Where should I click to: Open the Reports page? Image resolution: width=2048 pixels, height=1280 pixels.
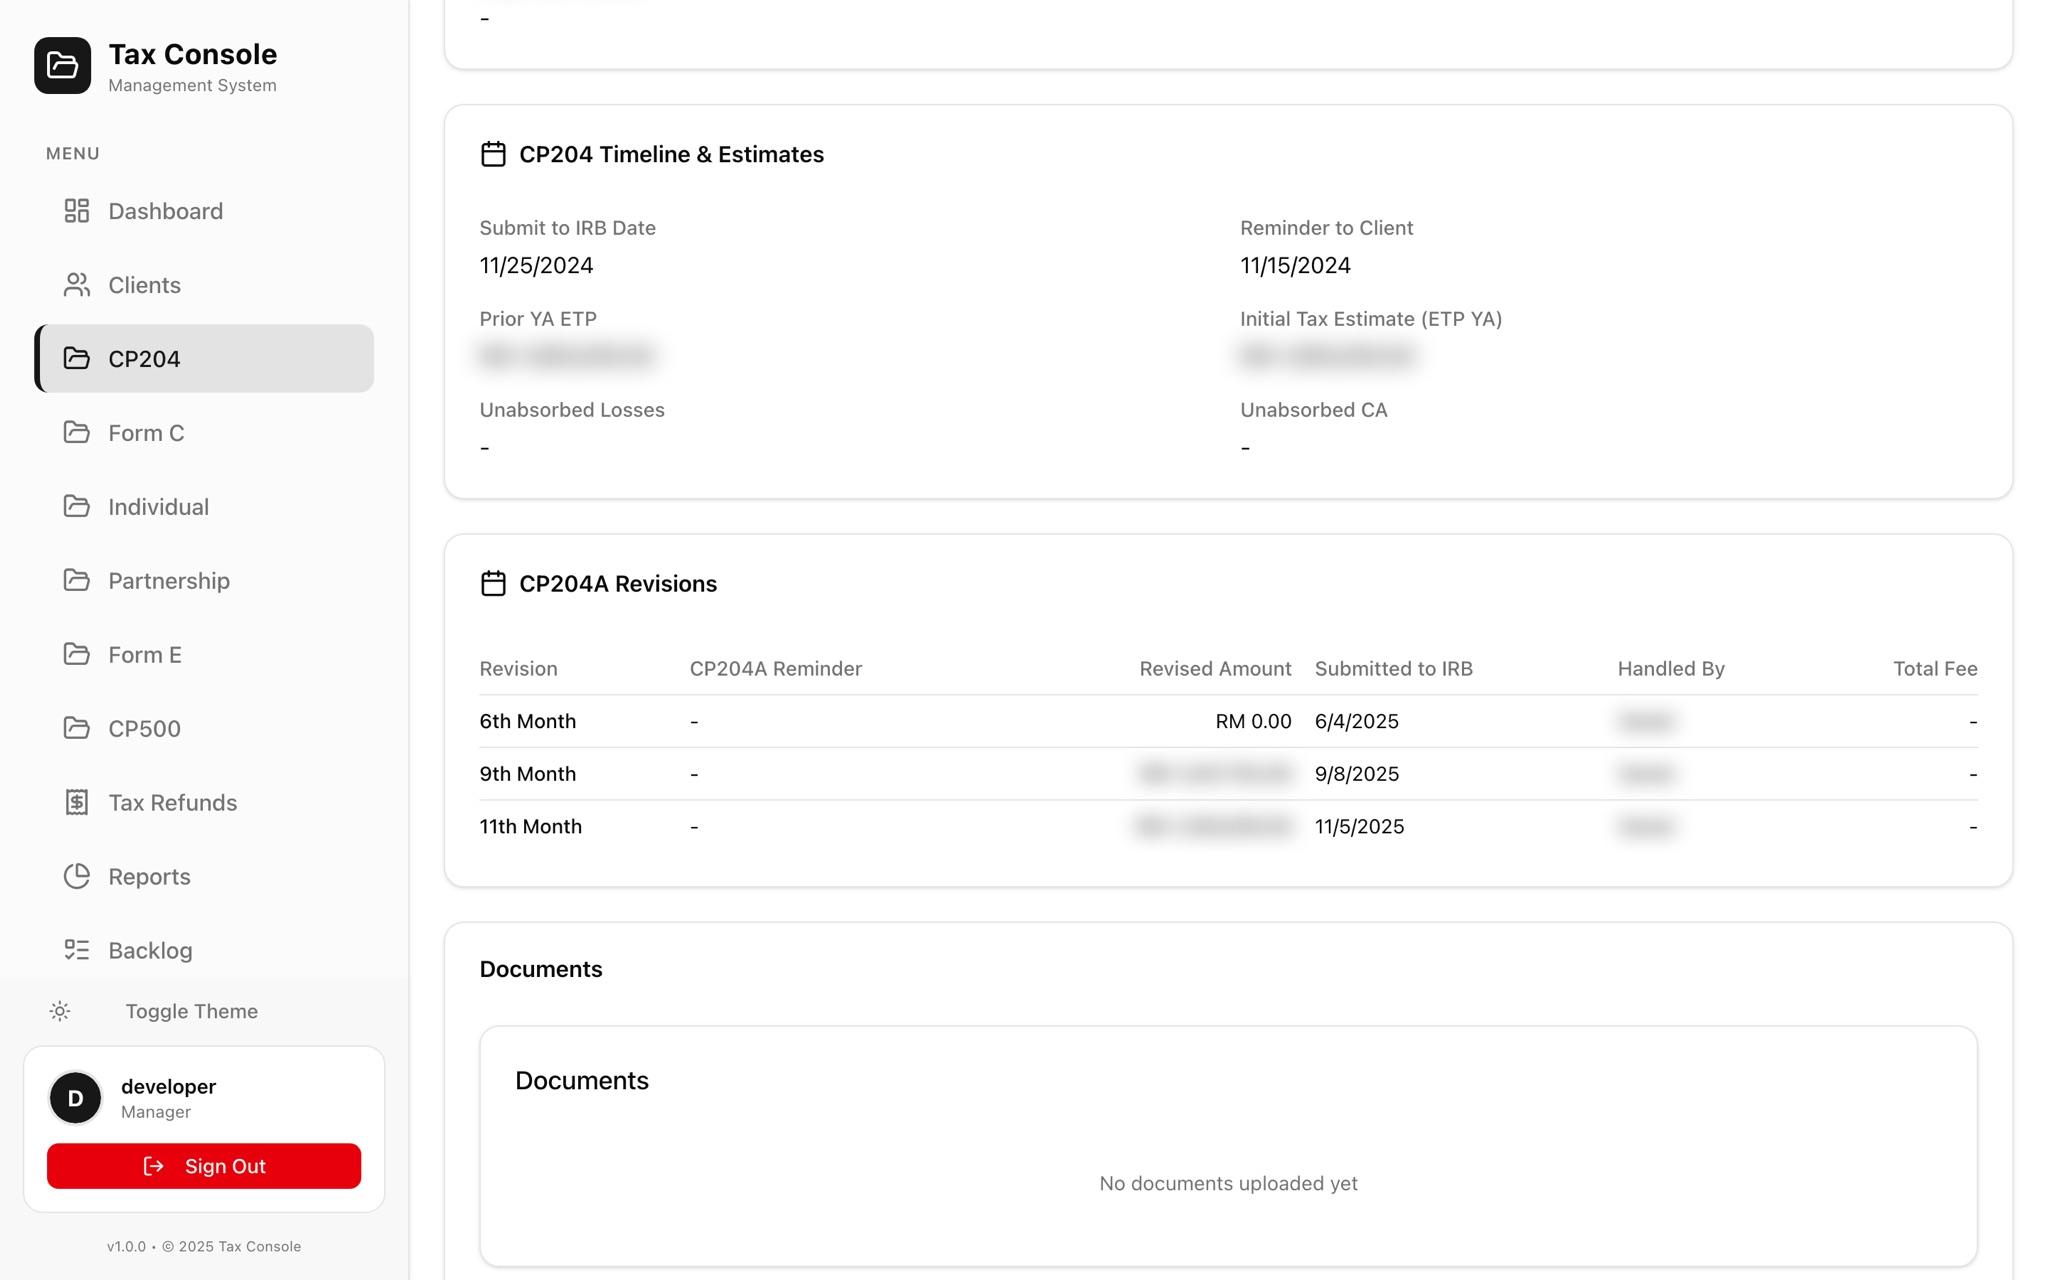(204, 876)
